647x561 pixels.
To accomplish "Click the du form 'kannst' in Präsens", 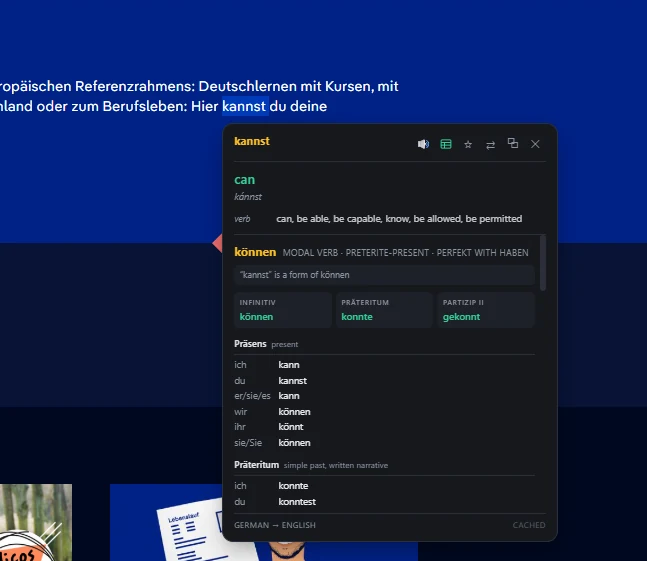I will [x=293, y=380].
